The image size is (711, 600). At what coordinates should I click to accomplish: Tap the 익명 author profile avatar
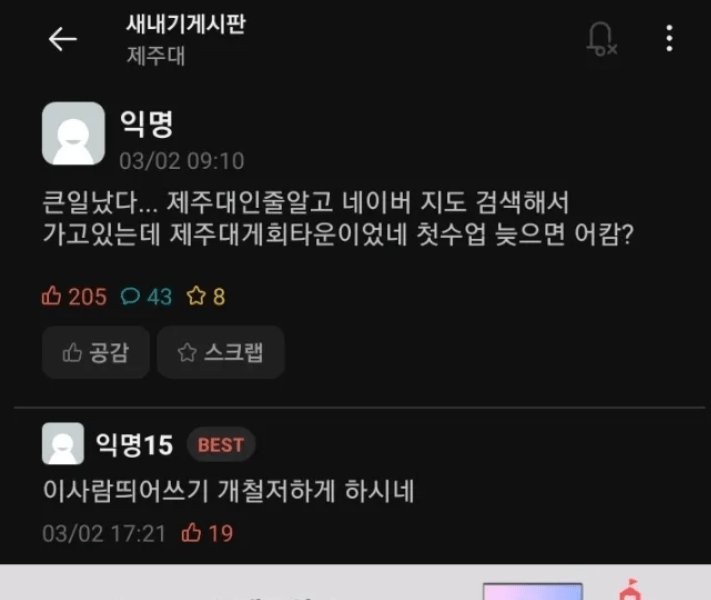pos(73,133)
